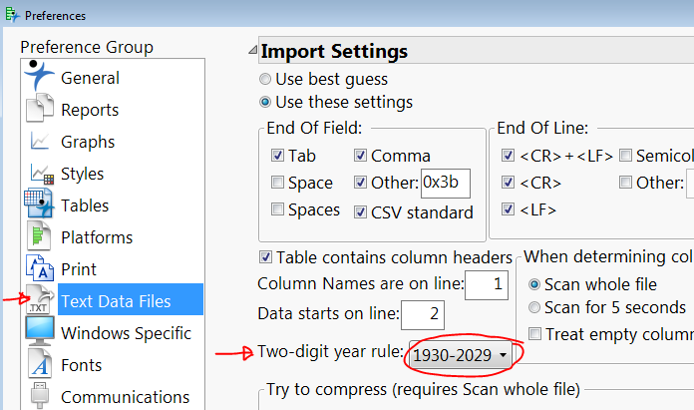Choose Scan for 5 seconds option
This screenshot has height=410, width=694.
click(x=535, y=308)
